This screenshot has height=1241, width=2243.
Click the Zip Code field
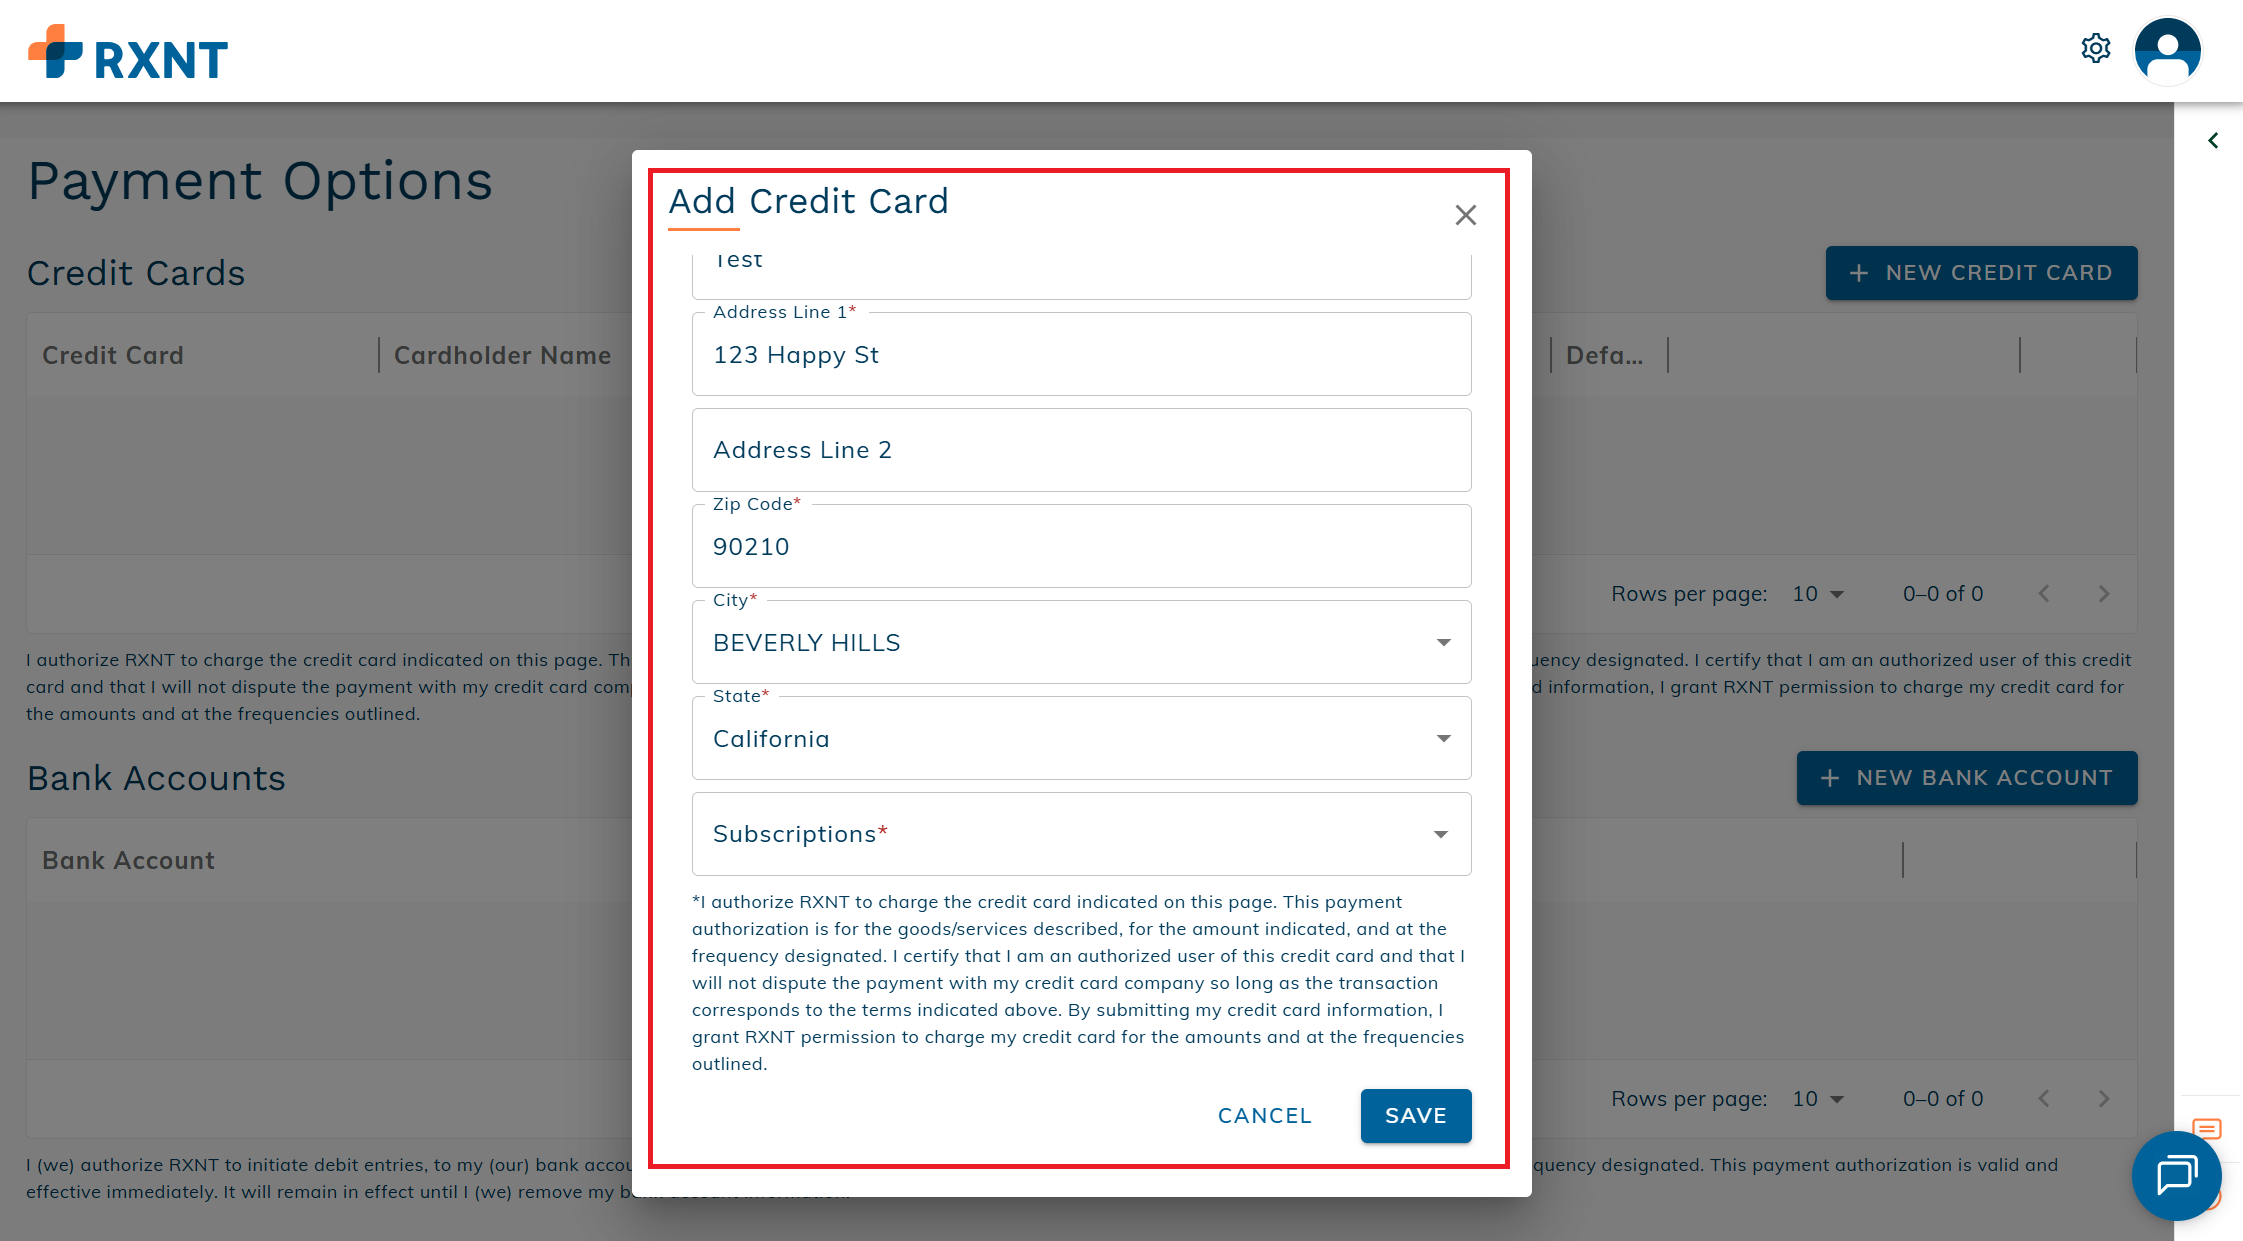click(1081, 546)
